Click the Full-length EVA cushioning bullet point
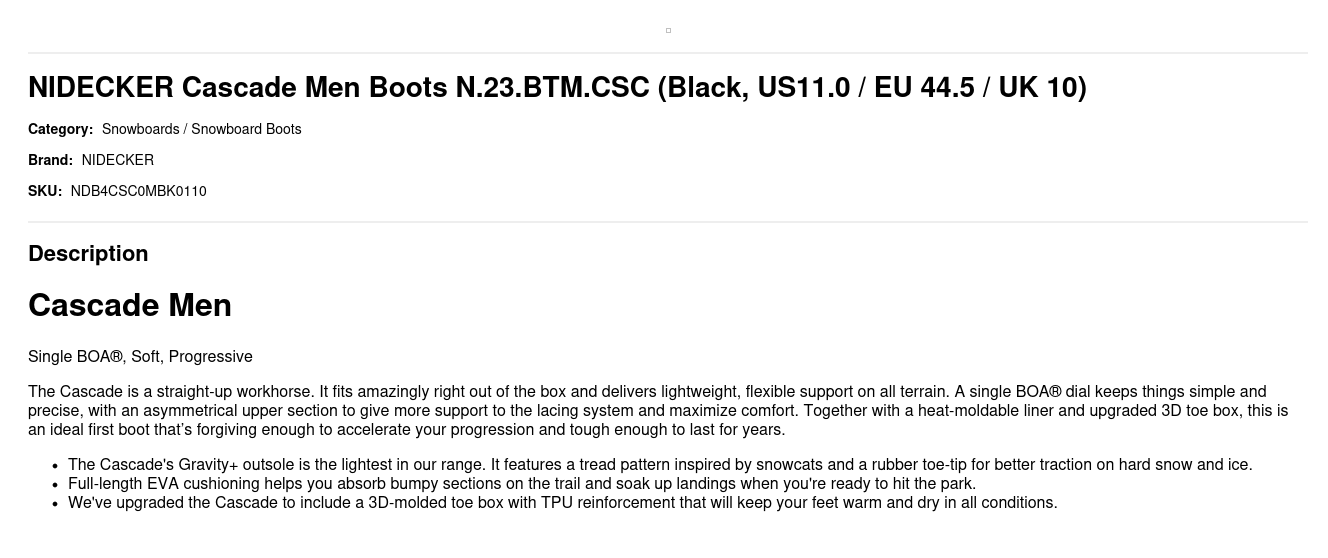The width and height of the screenshot is (1328, 558). (x=521, y=484)
